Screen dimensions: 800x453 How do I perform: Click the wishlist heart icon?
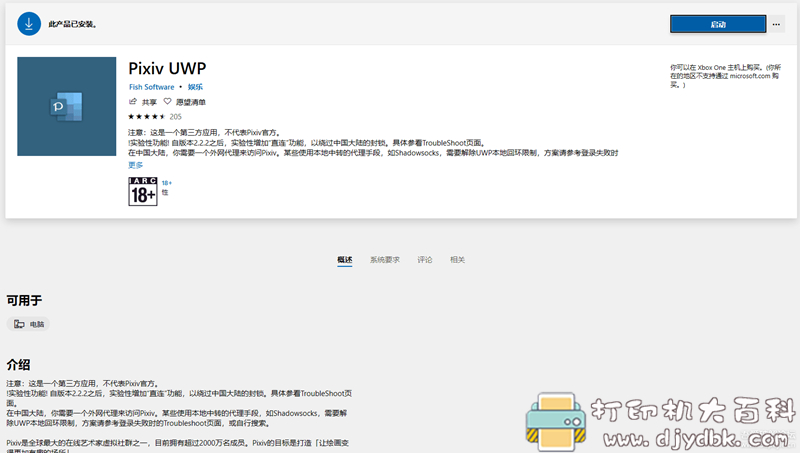167,102
